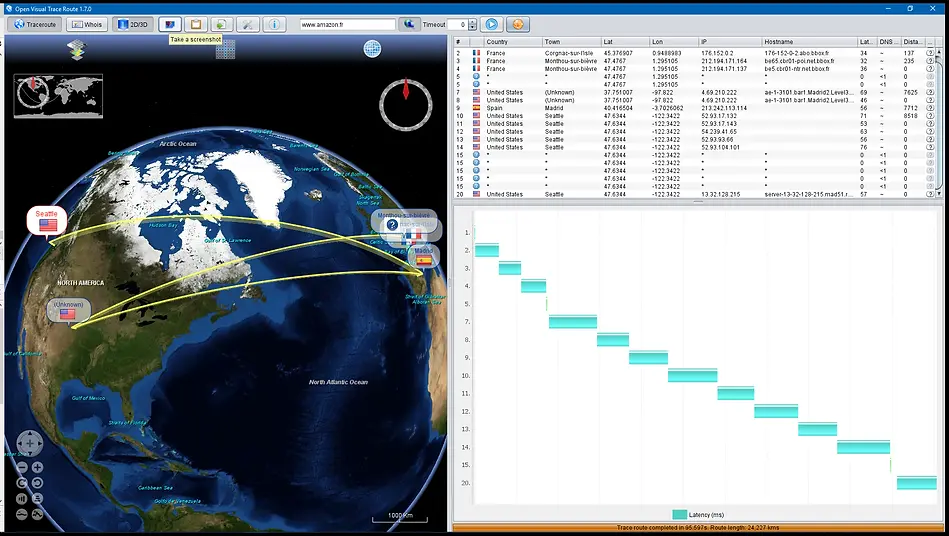Open whois question icon for hop 9 Madrid
The image size is (949, 536).
coord(930,108)
